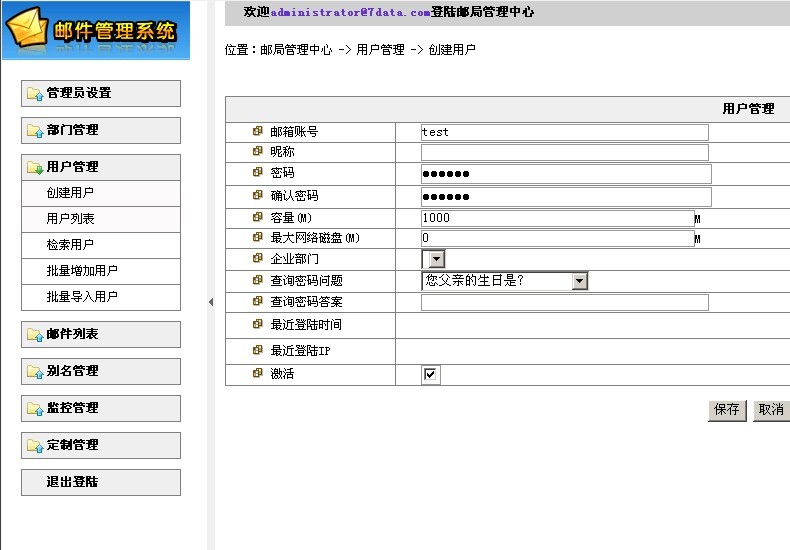The height and width of the screenshot is (550, 790).
Task: Open the 监控管理 menu section
Action: 101,408
